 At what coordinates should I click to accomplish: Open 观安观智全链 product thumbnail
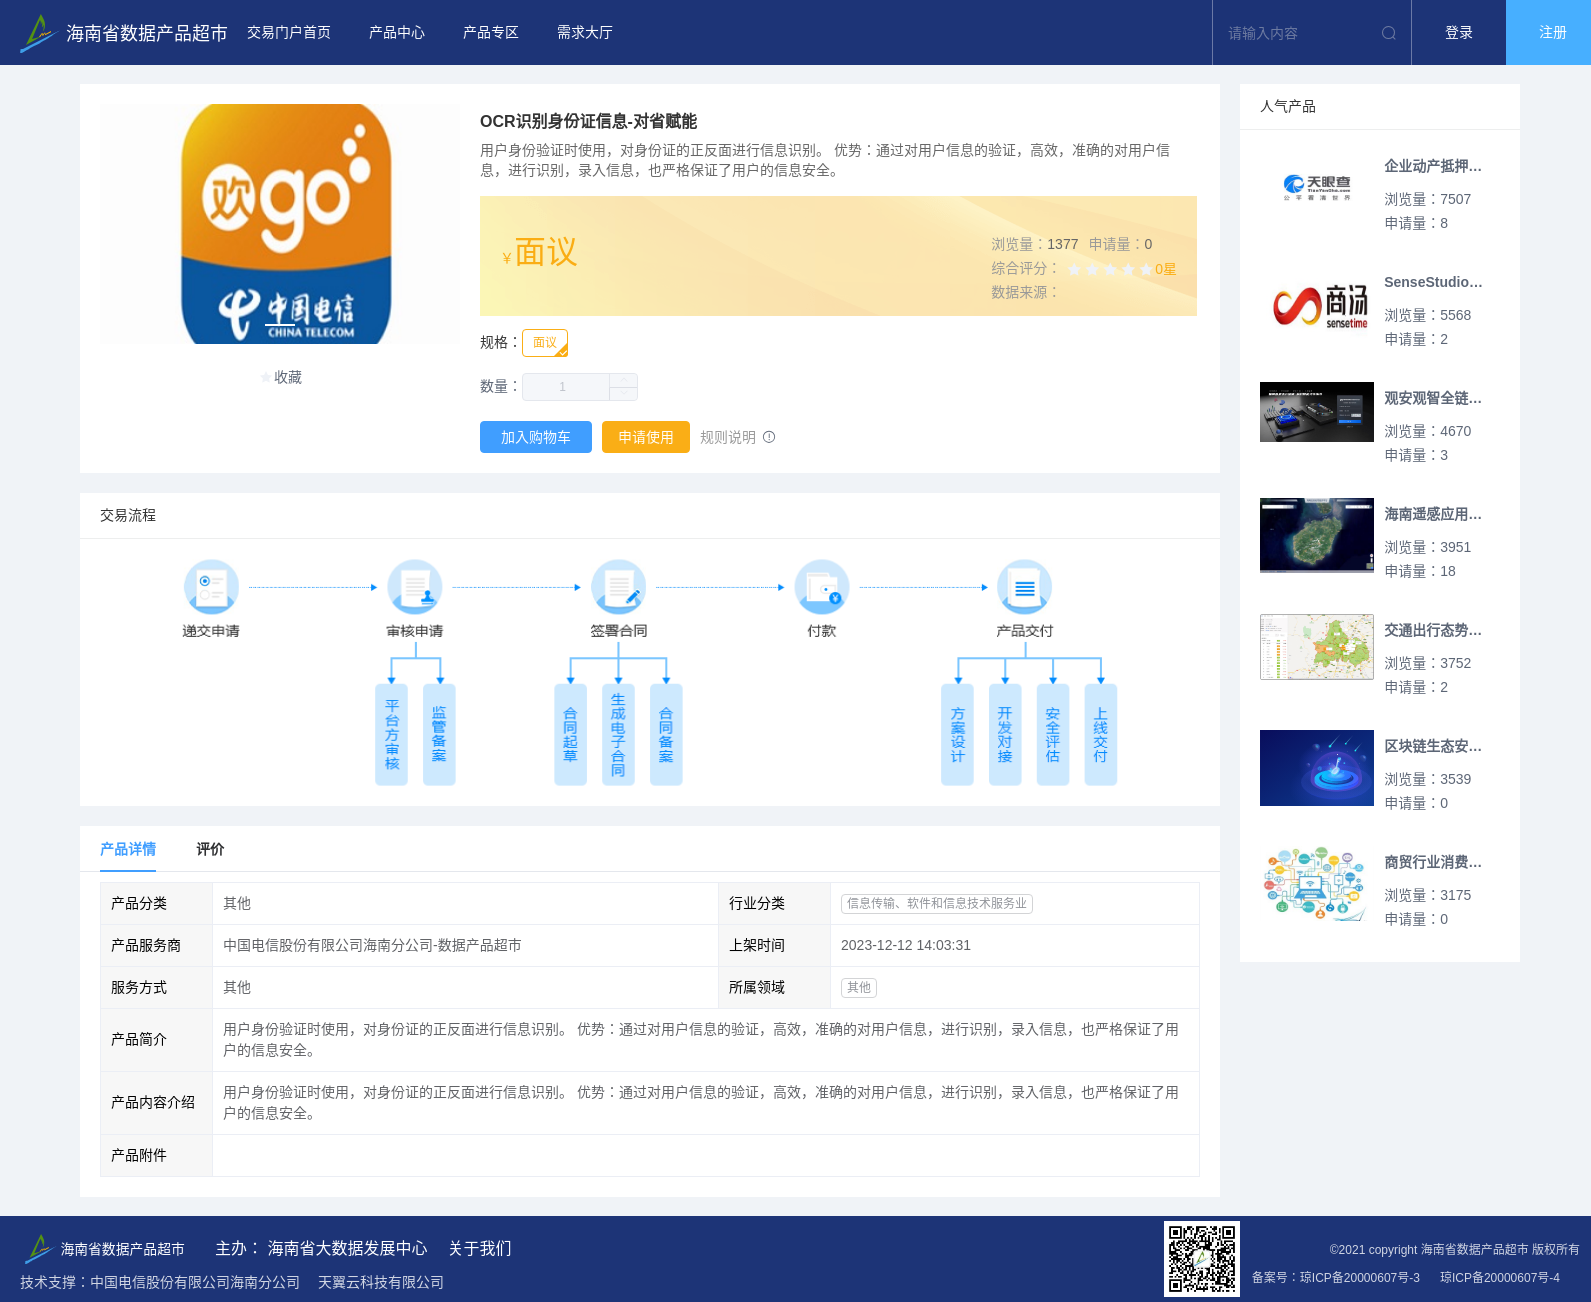pos(1317,412)
